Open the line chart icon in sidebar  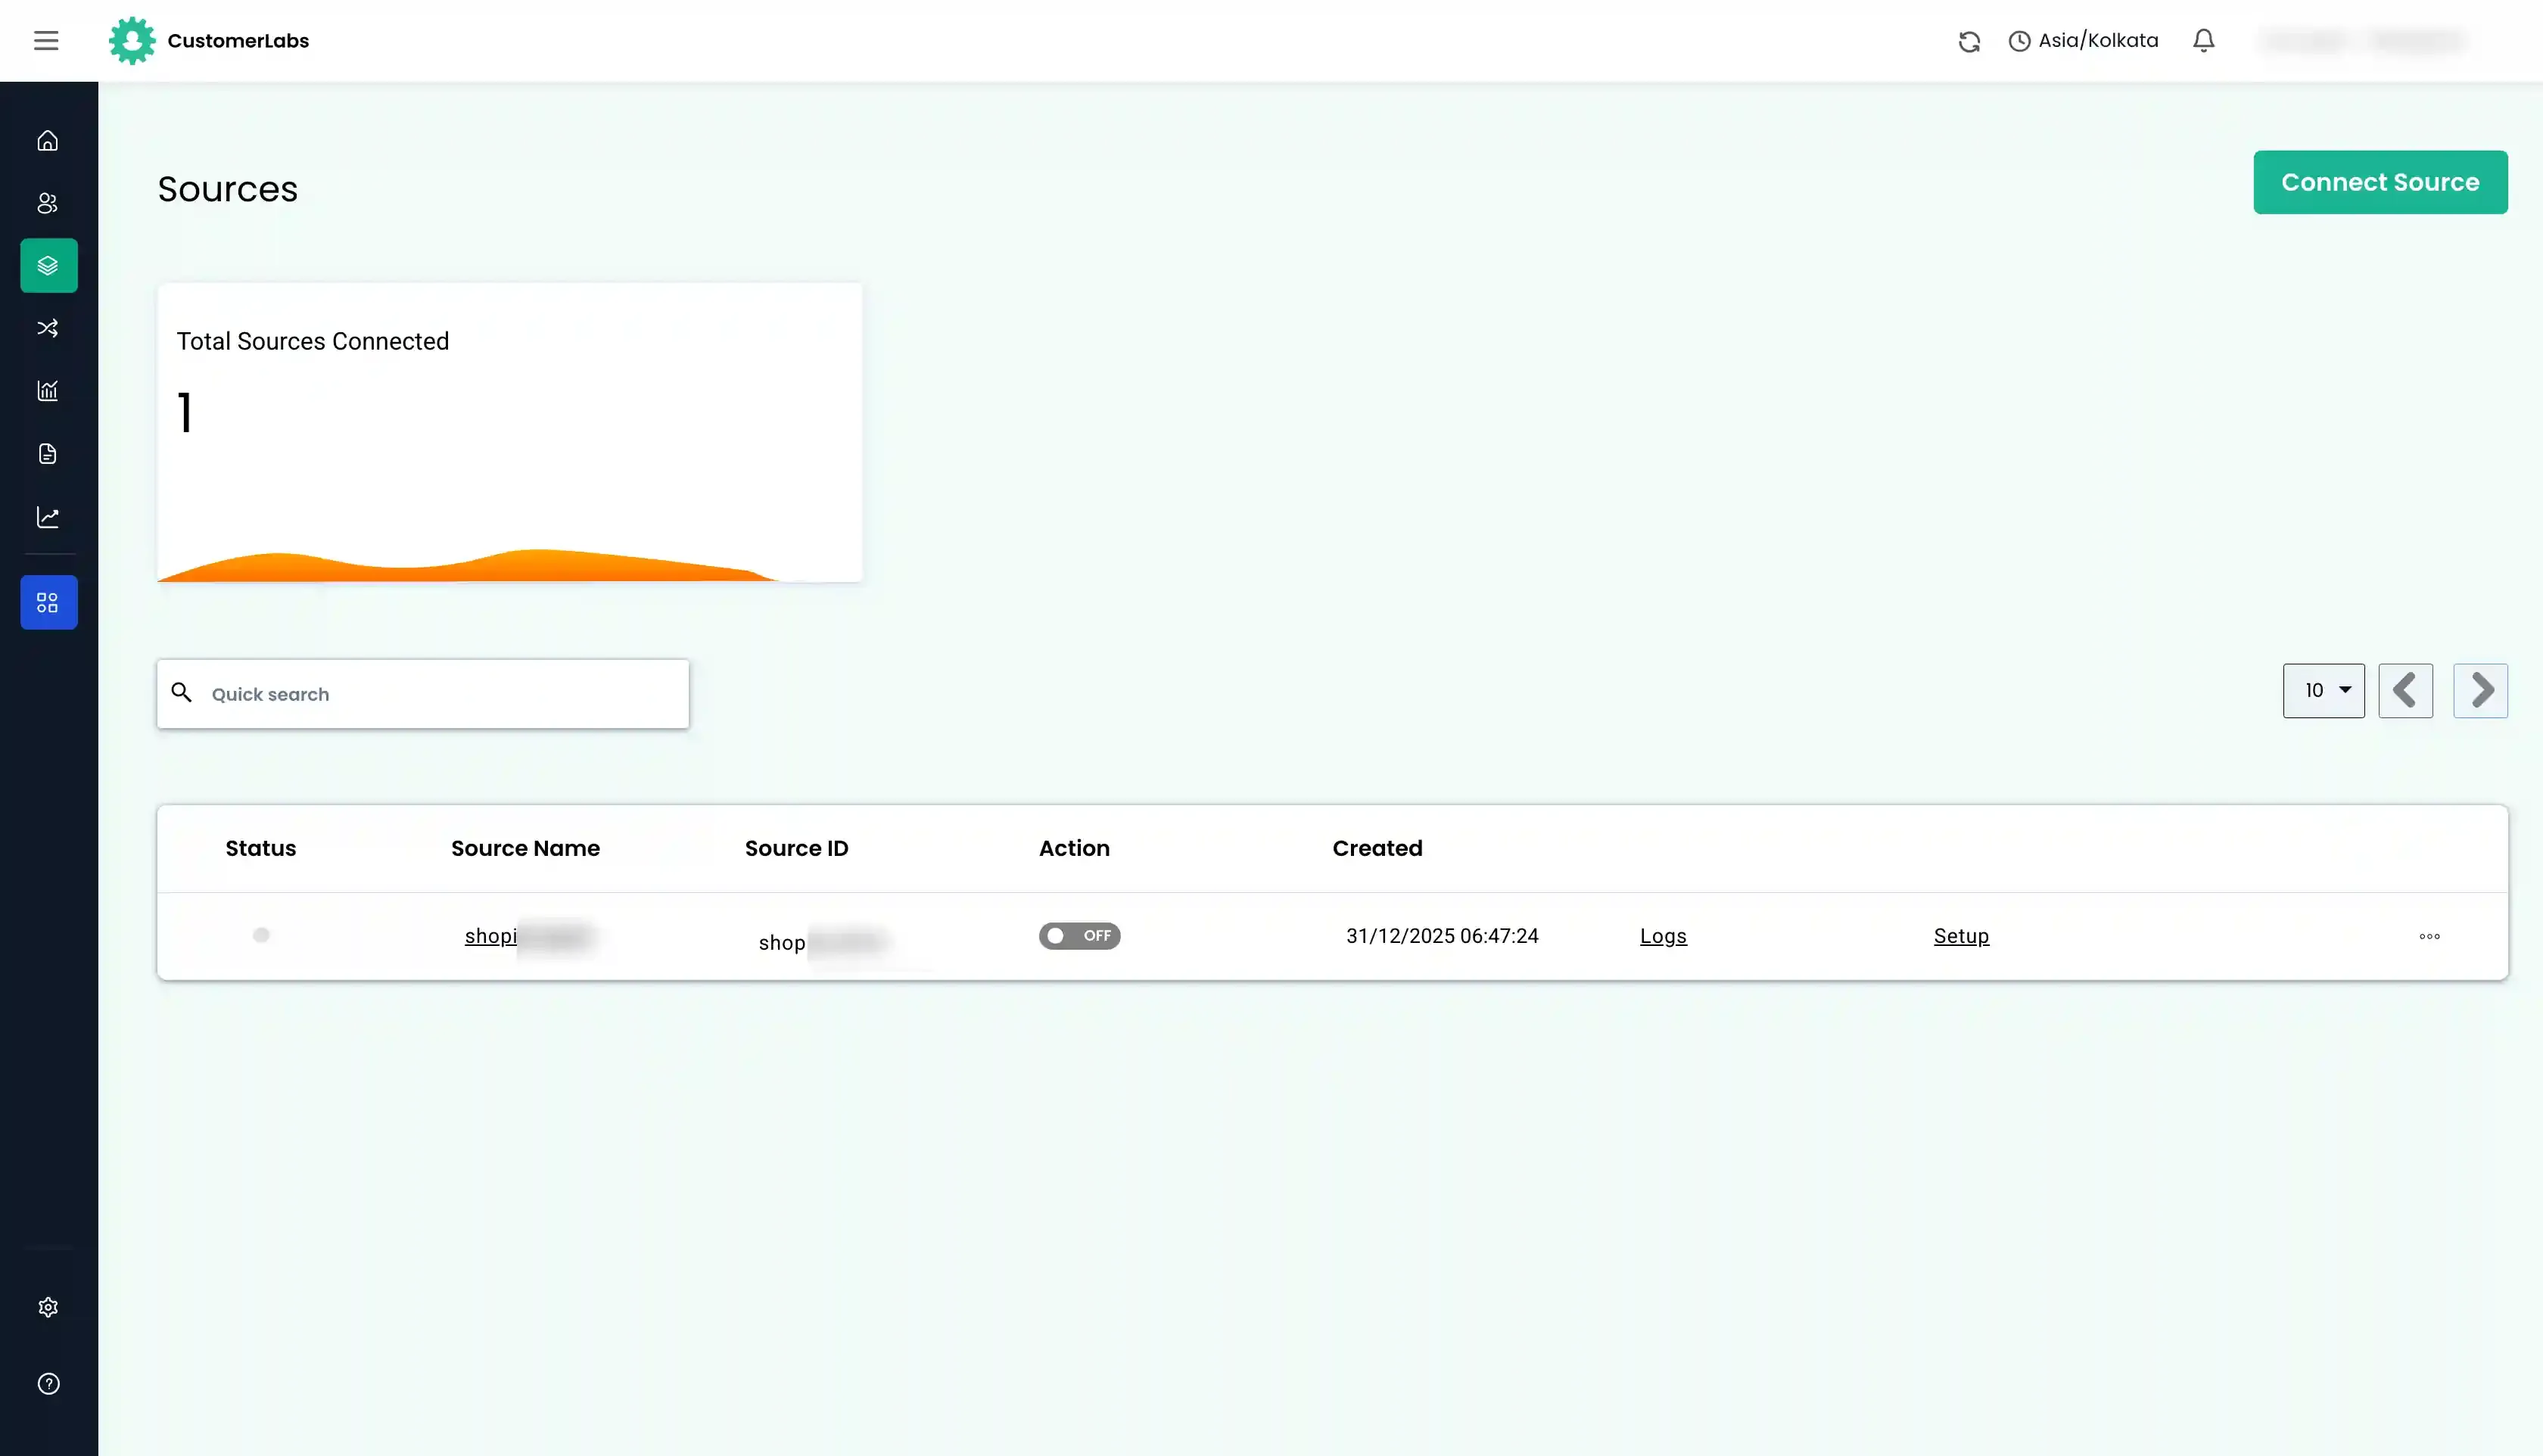click(x=48, y=517)
